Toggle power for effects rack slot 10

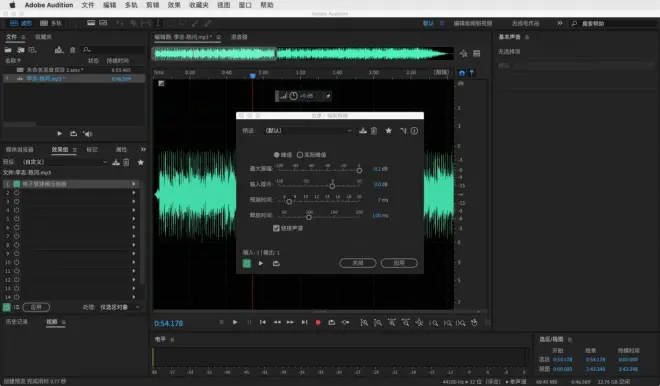[x=16, y=262]
